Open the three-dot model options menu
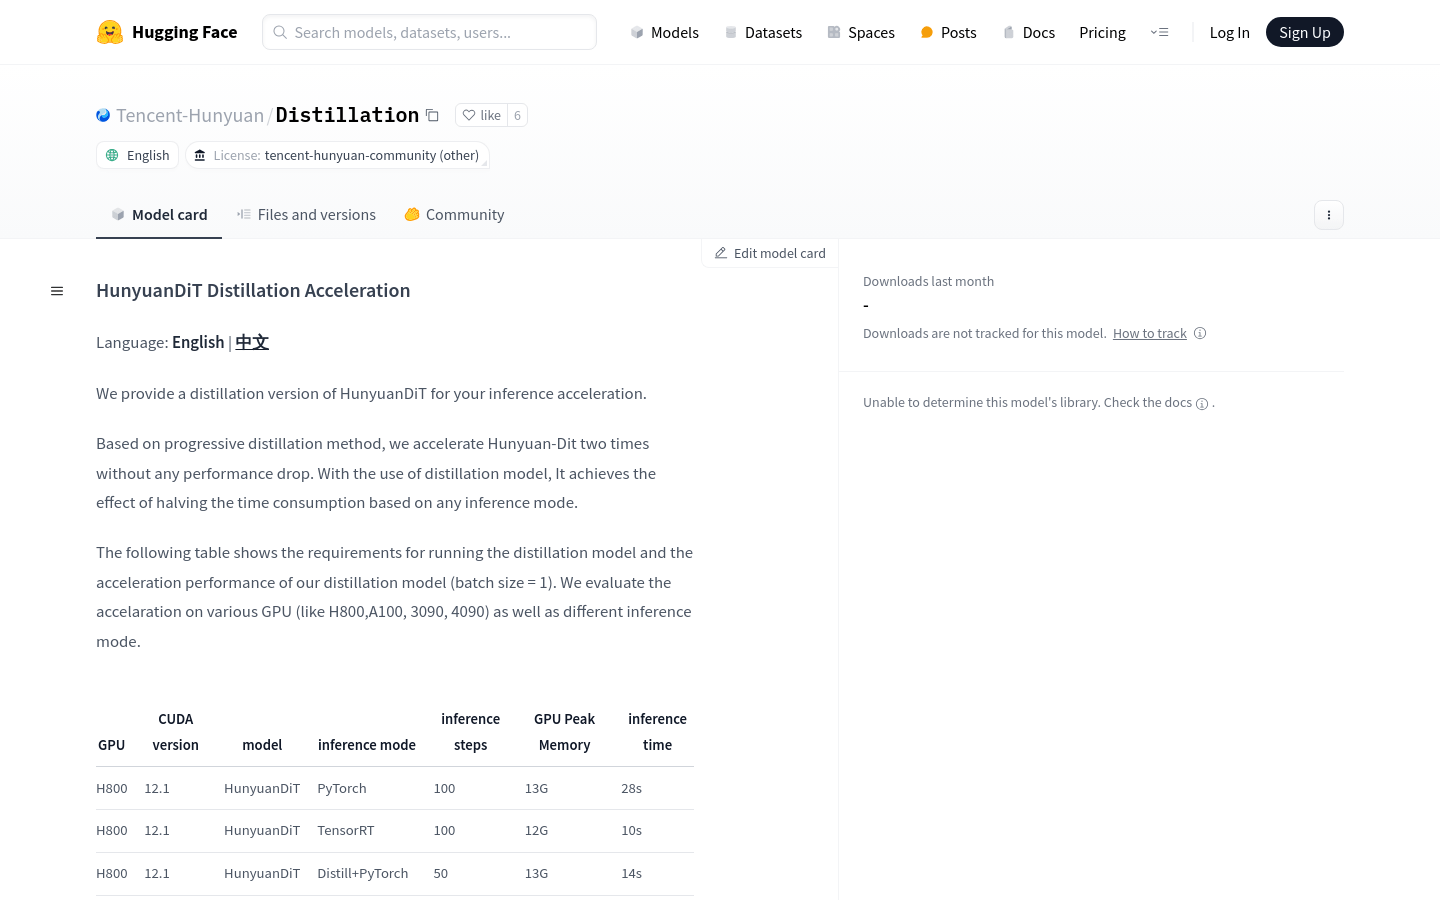The width and height of the screenshot is (1440, 900). [x=1328, y=215]
